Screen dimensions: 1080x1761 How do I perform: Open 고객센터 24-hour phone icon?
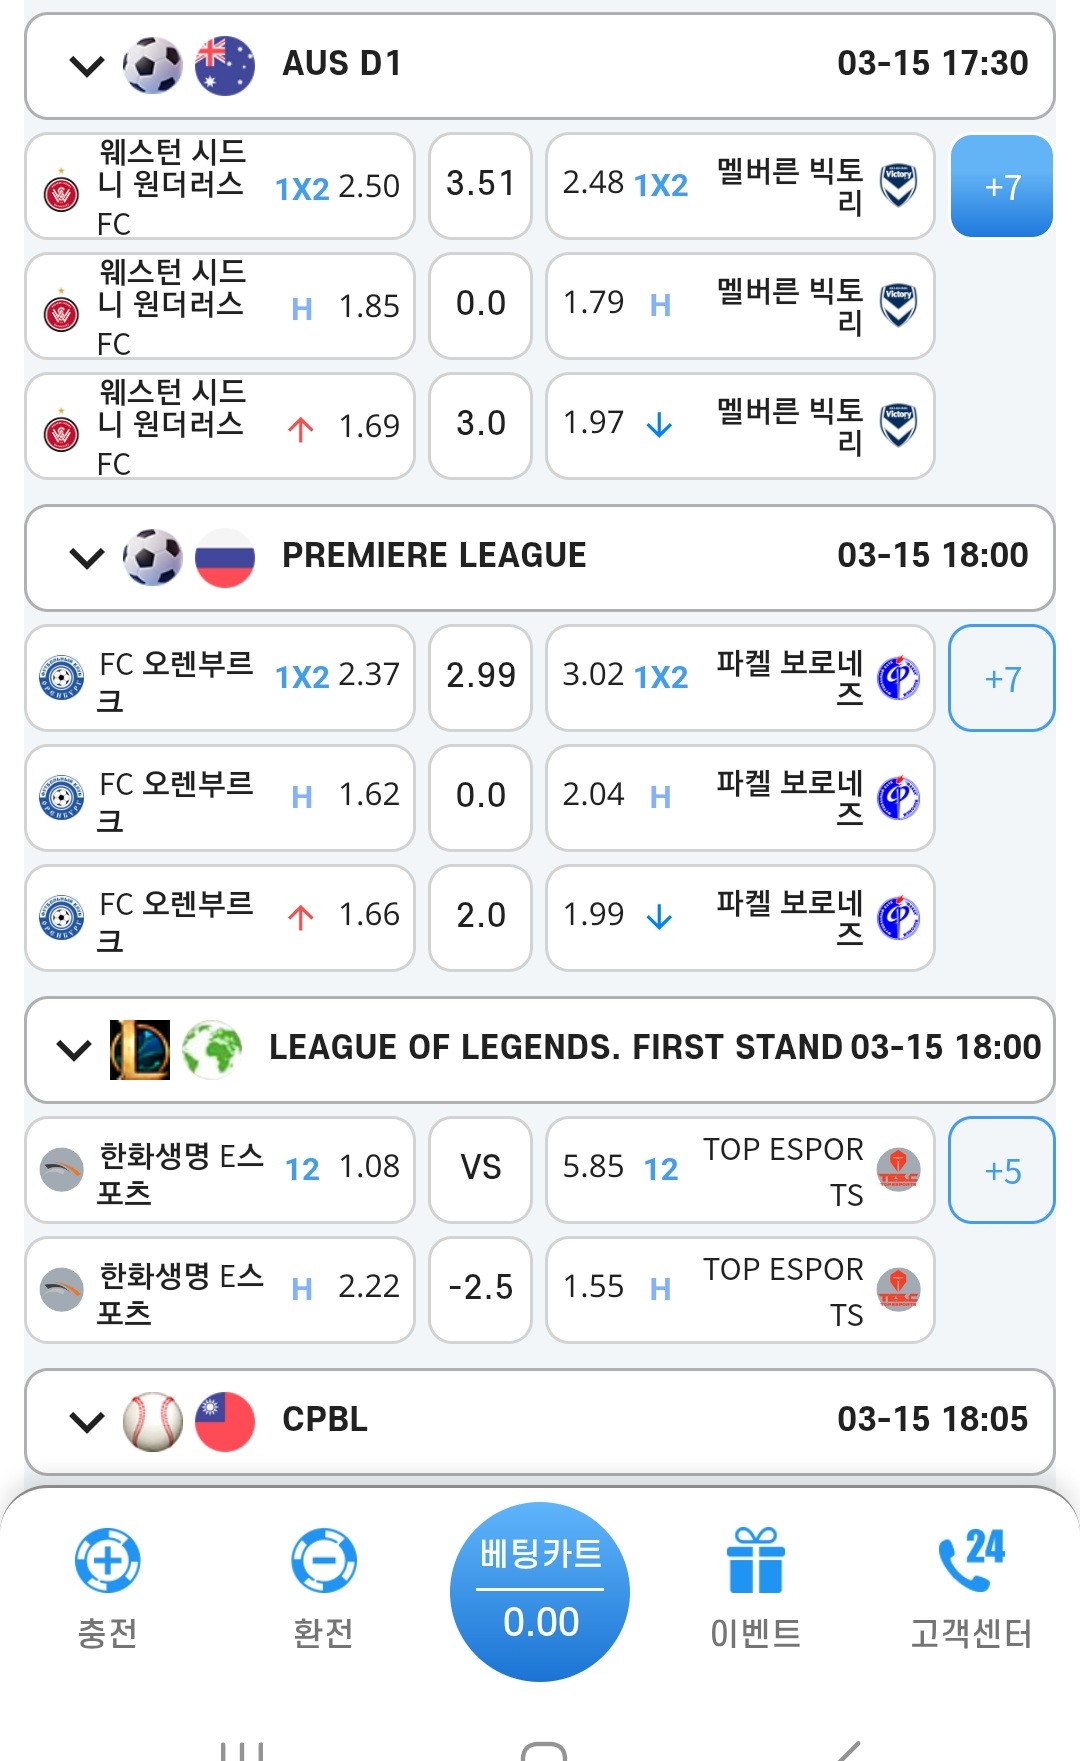click(x=970, y=1560)
